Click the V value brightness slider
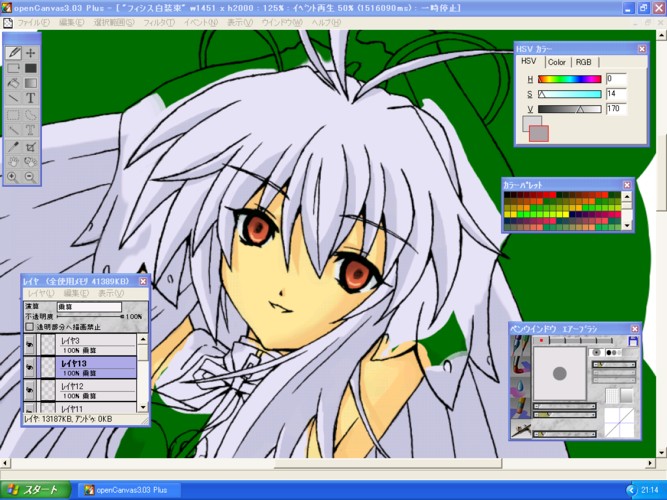 (570, 109)
